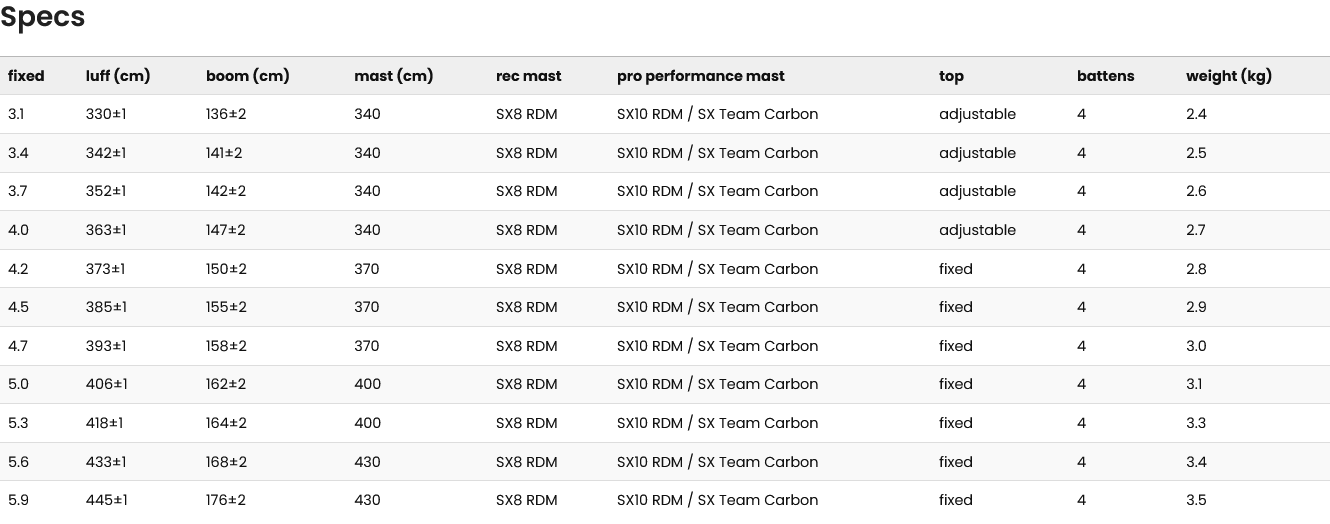Viewport: 1330px width, 524px height.
Task: Select the boom (cm) column header
Action: (247, 76)
